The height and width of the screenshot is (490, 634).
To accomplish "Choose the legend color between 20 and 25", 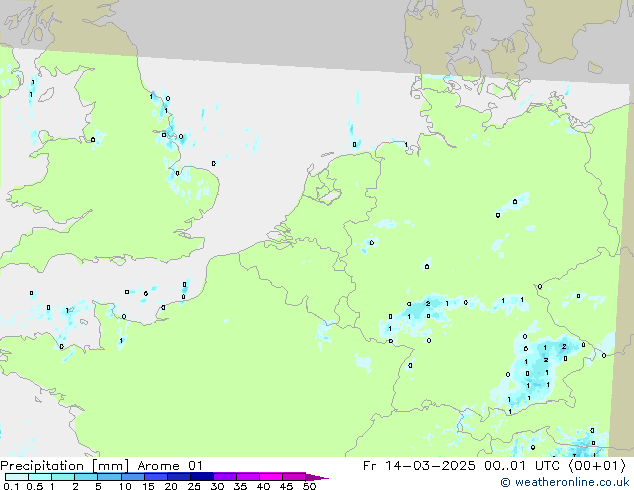I will [x=182, y=477].
